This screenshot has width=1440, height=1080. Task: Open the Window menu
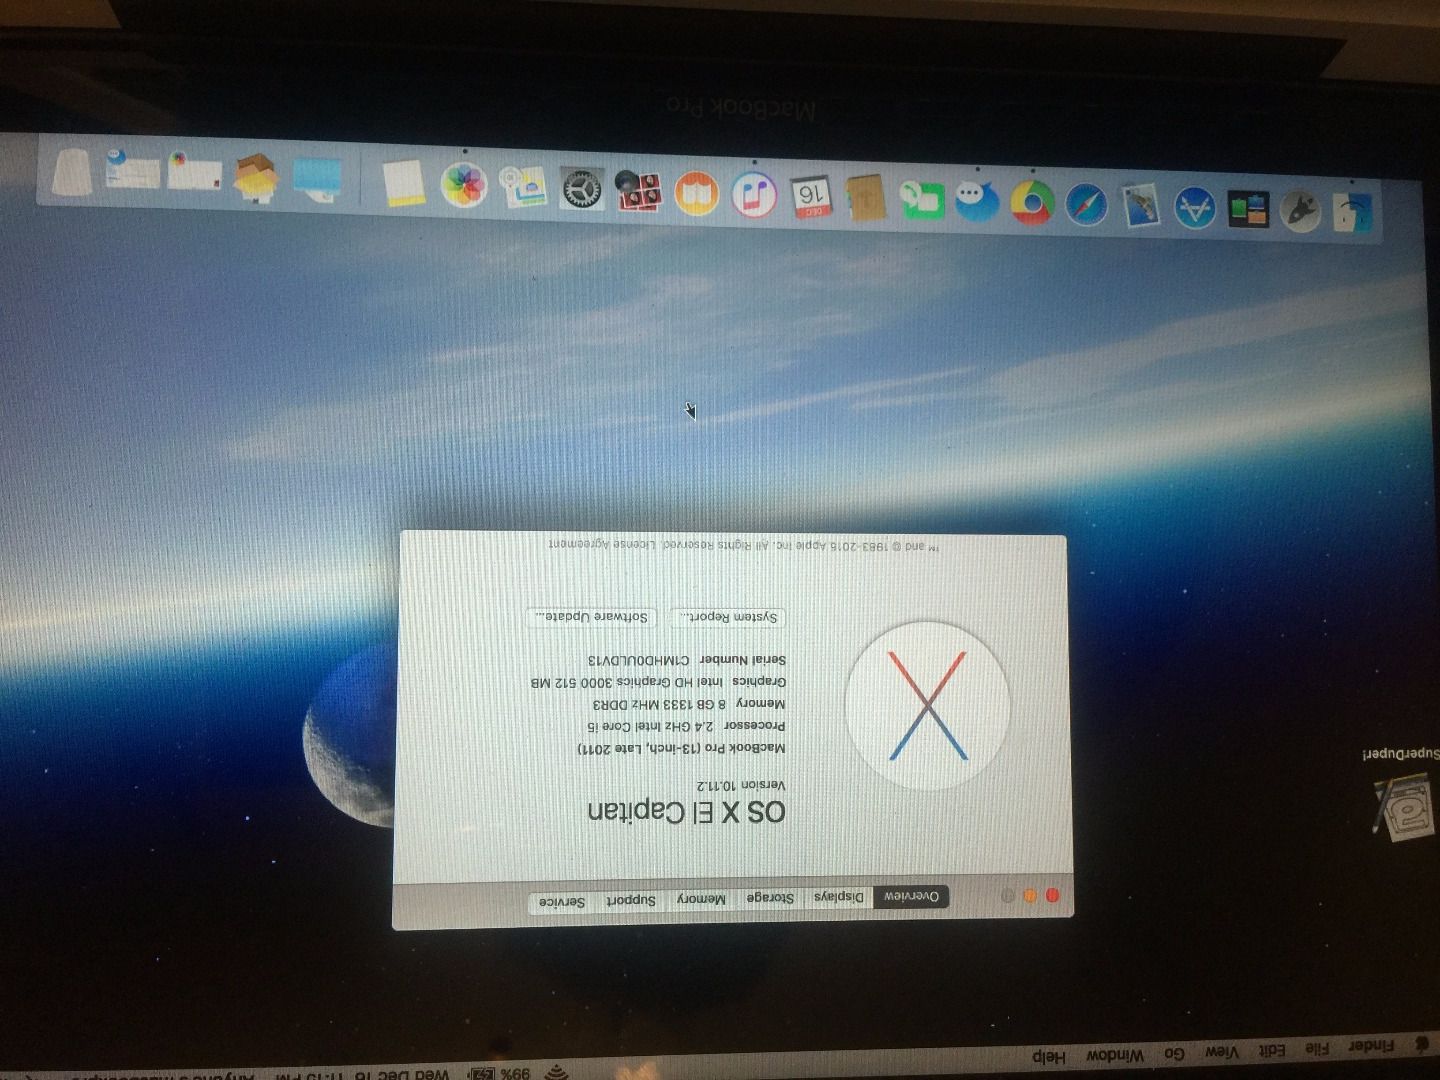point(1114,1056)
